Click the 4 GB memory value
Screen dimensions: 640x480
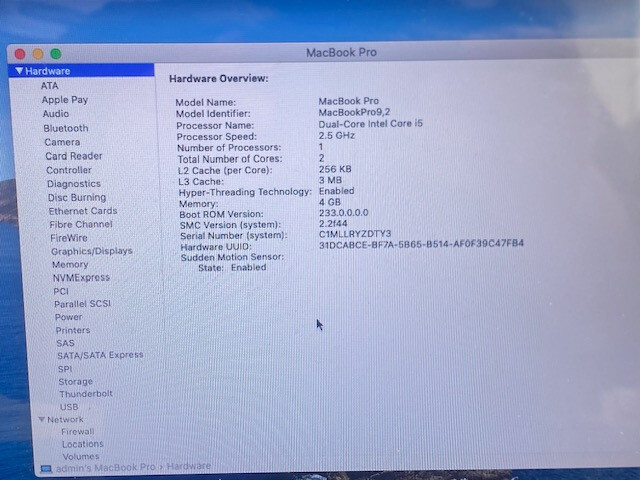(x=330, y=202)
